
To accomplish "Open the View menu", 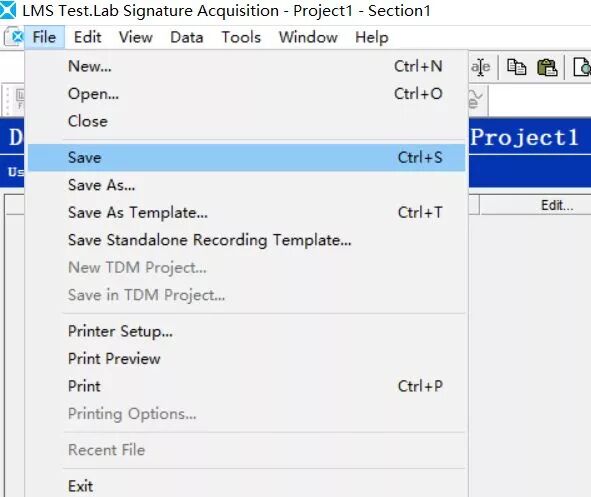I will click(x=136, y=37).
